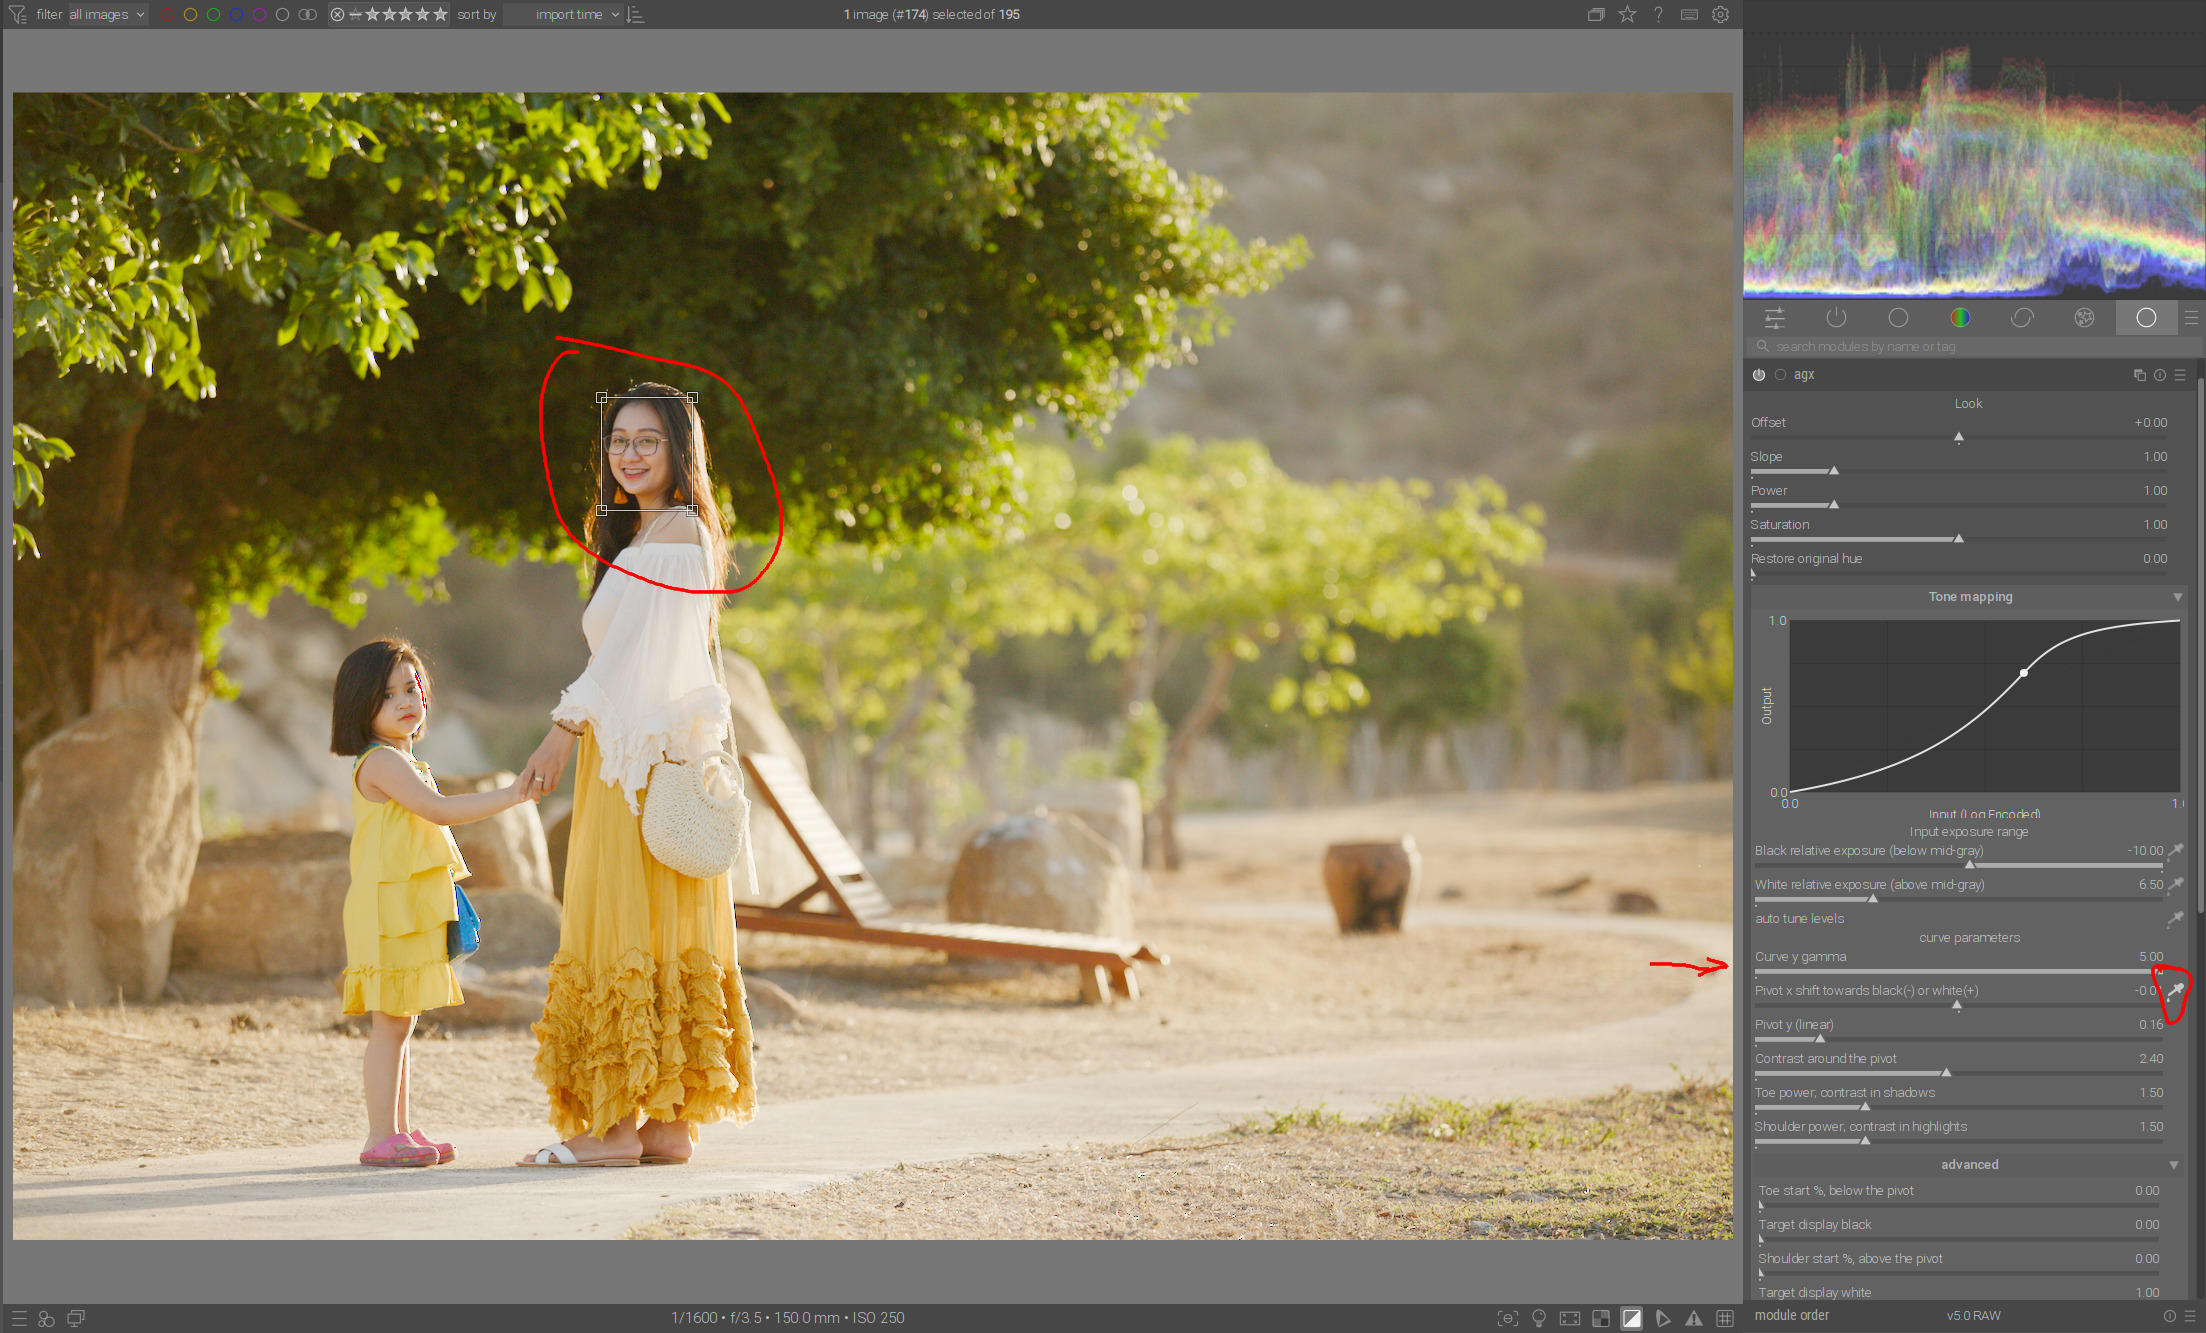Open the import time sort dropdown
The image size is (2206, 1333).
point(567,14)
